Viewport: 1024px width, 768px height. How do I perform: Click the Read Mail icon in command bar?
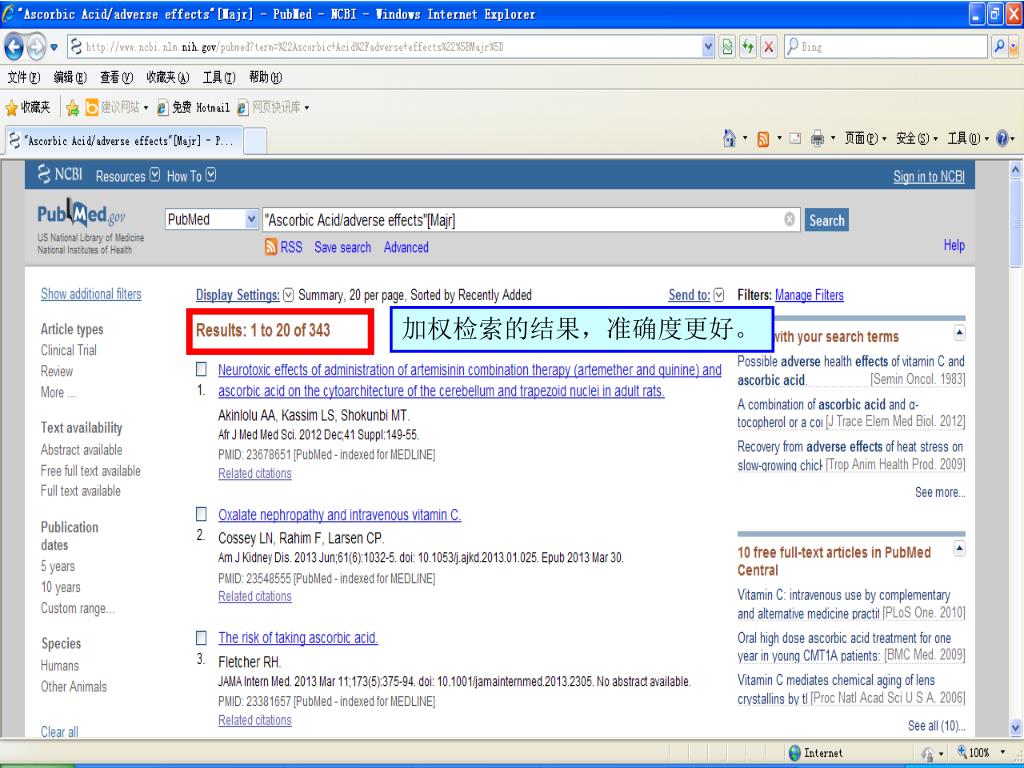[x=795, y=138]
